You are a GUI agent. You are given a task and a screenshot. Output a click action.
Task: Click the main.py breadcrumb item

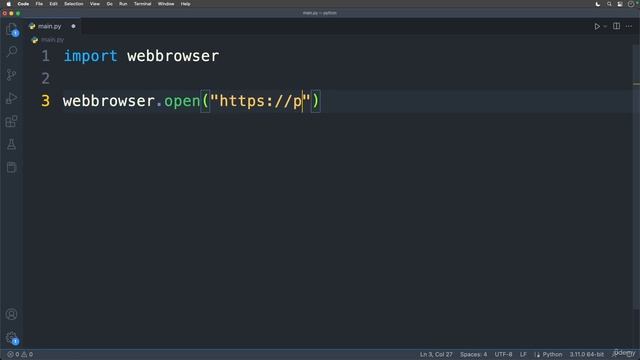click(x=52, y=40)
